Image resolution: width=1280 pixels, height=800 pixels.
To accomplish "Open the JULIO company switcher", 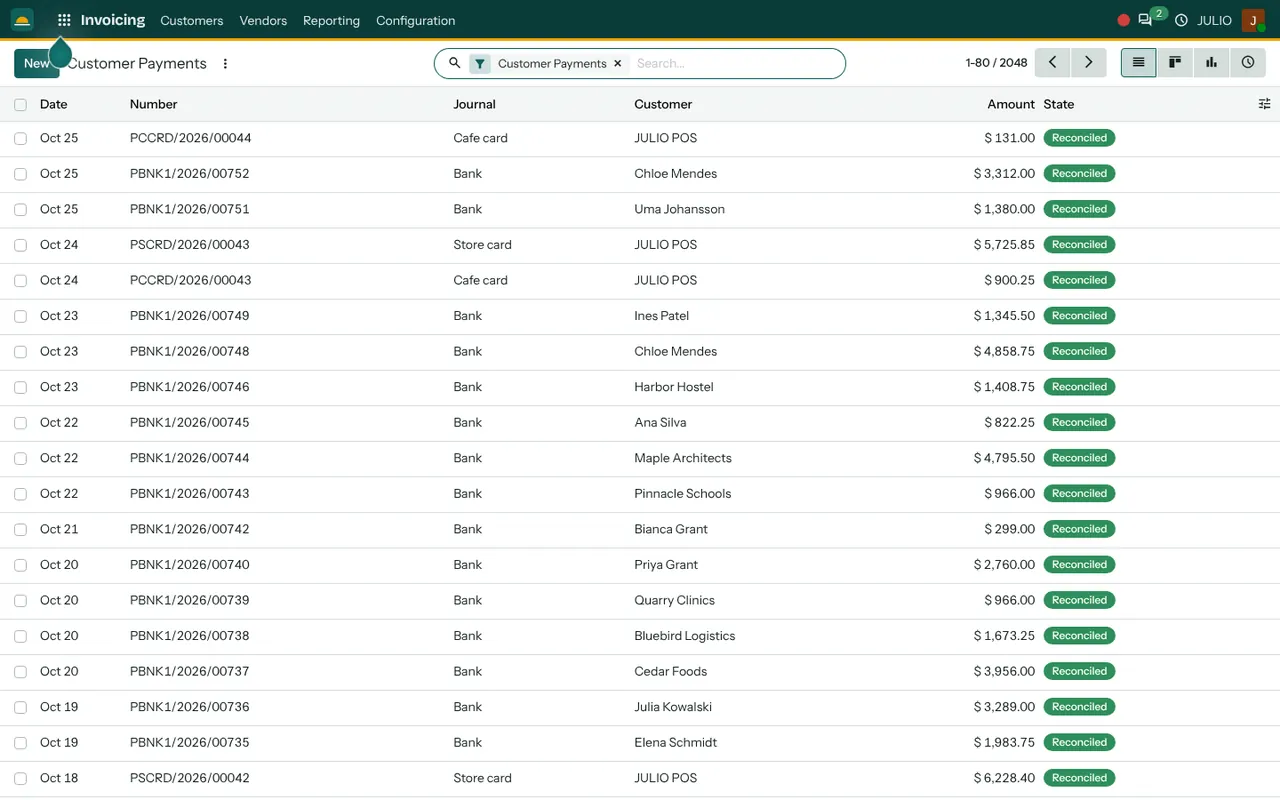I will (1214, 20).
